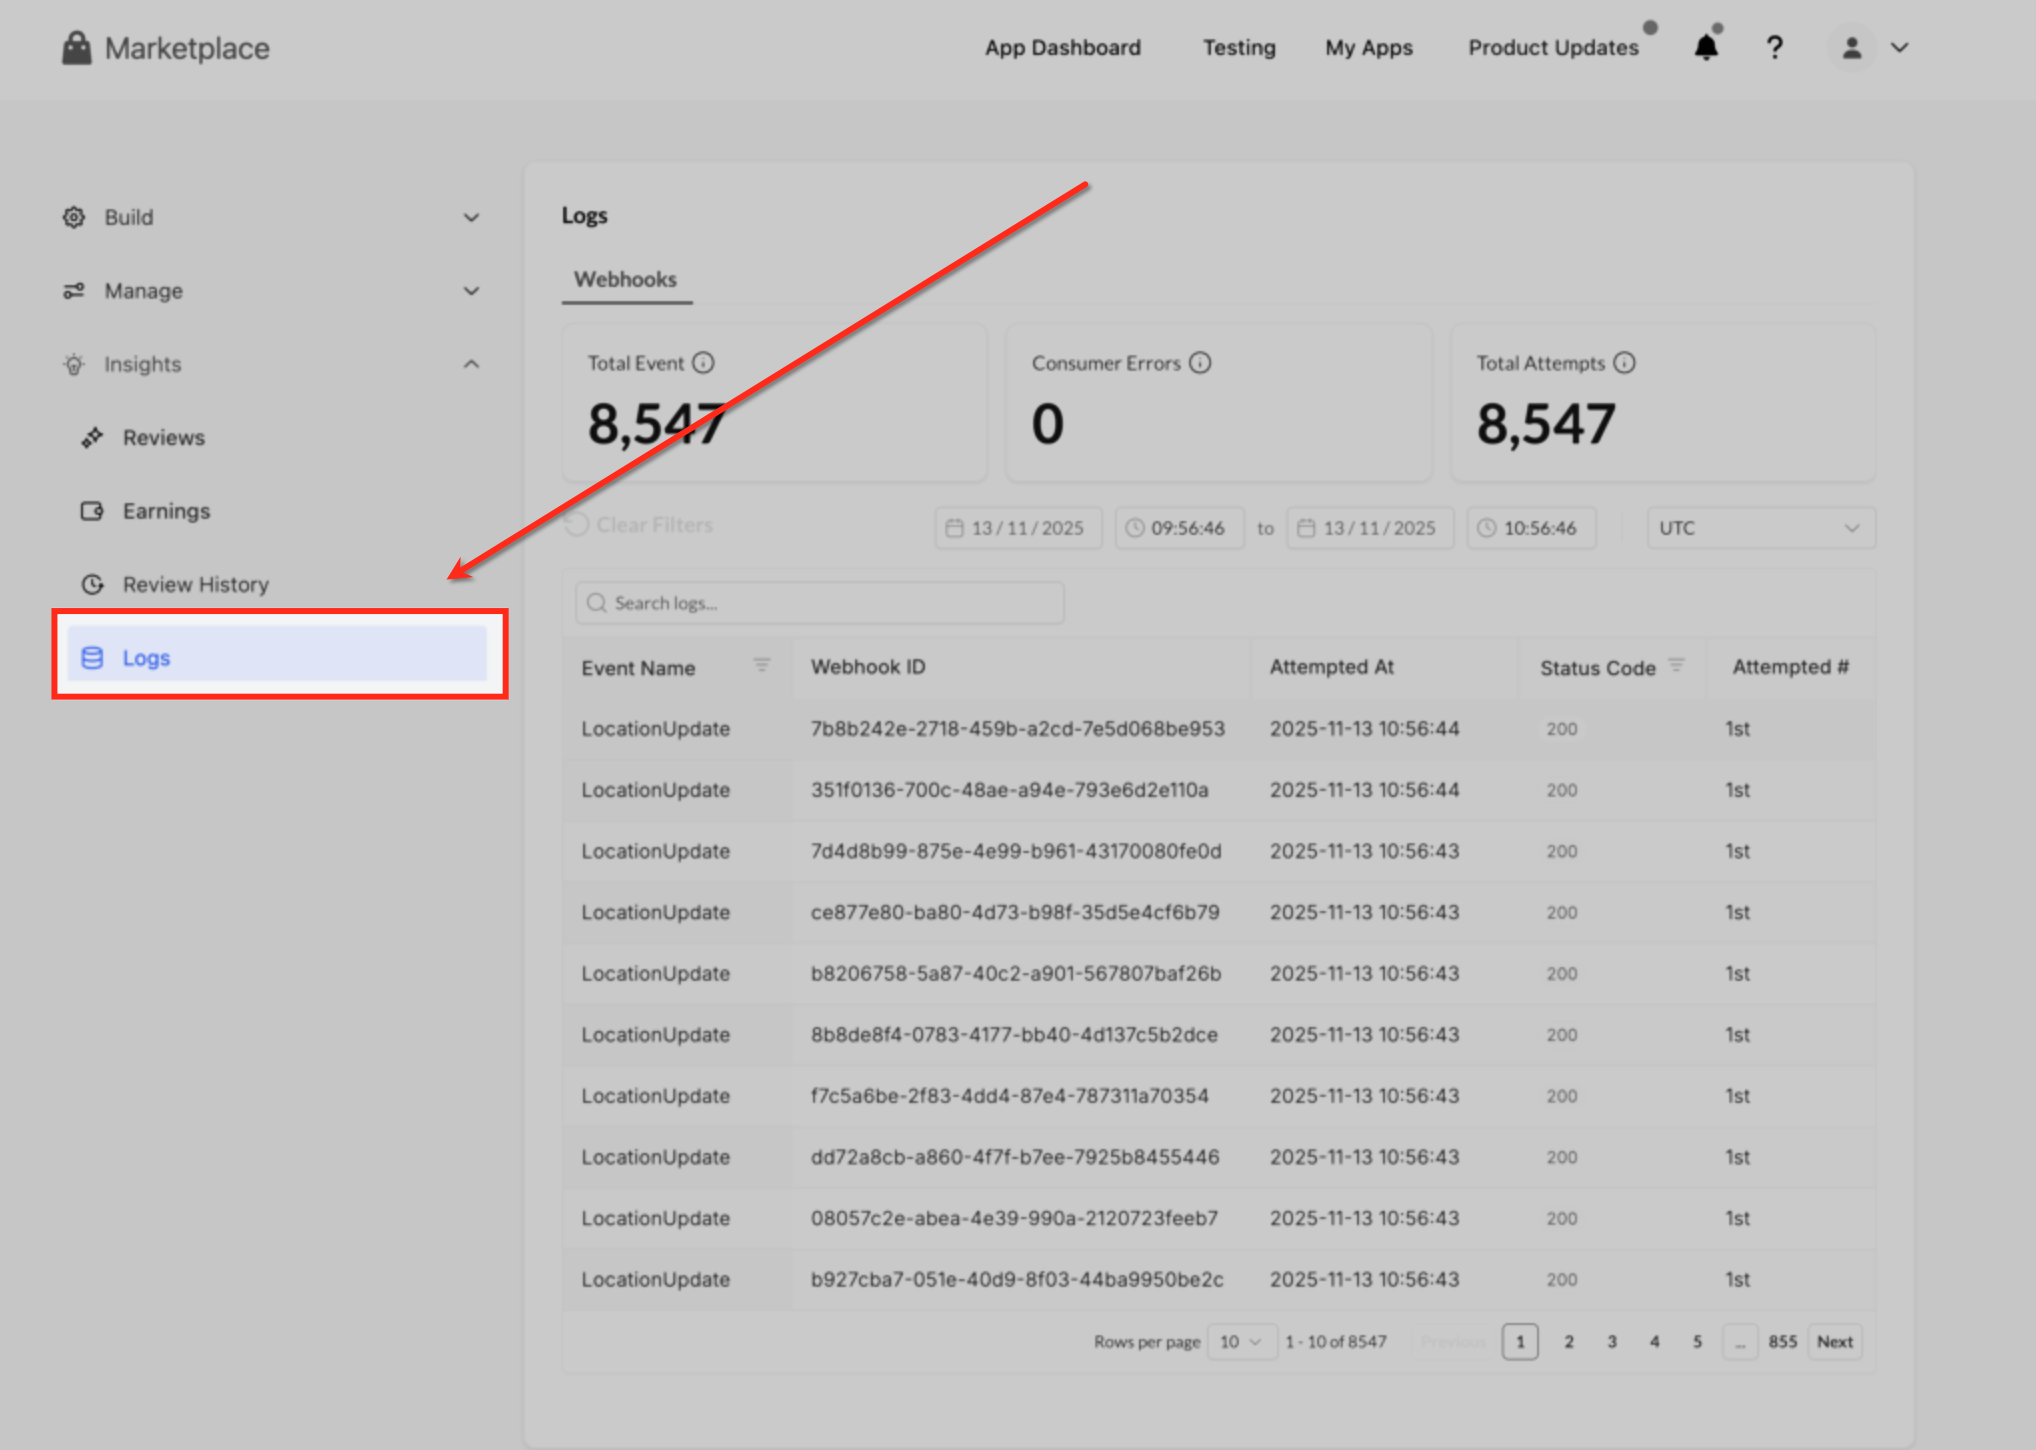Switch to the Webhooks tab
Viewport: 2036px width, 1450px height.
625,280
